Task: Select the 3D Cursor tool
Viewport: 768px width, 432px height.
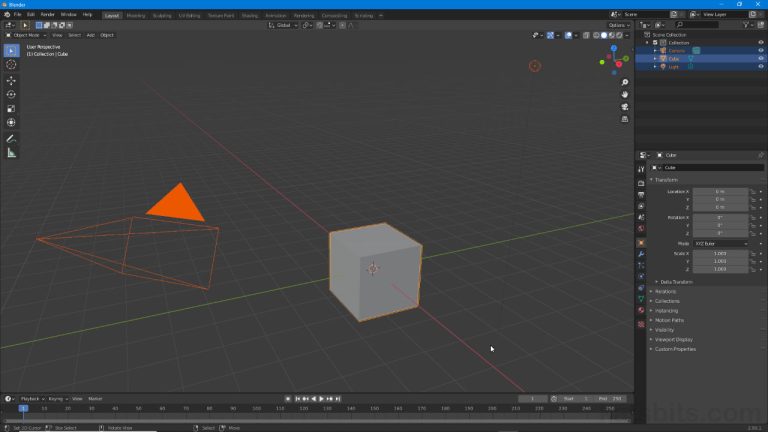Action: pos(11,65)
